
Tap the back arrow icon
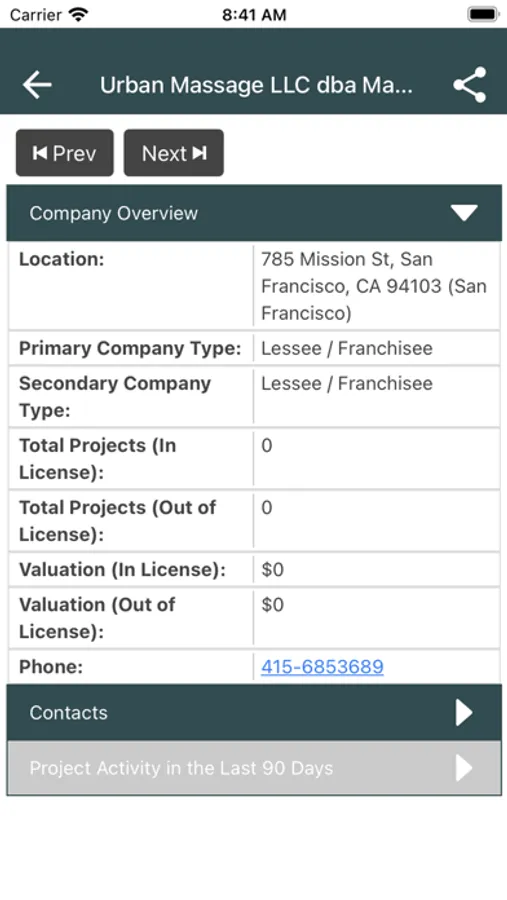(x=37, y=85)
